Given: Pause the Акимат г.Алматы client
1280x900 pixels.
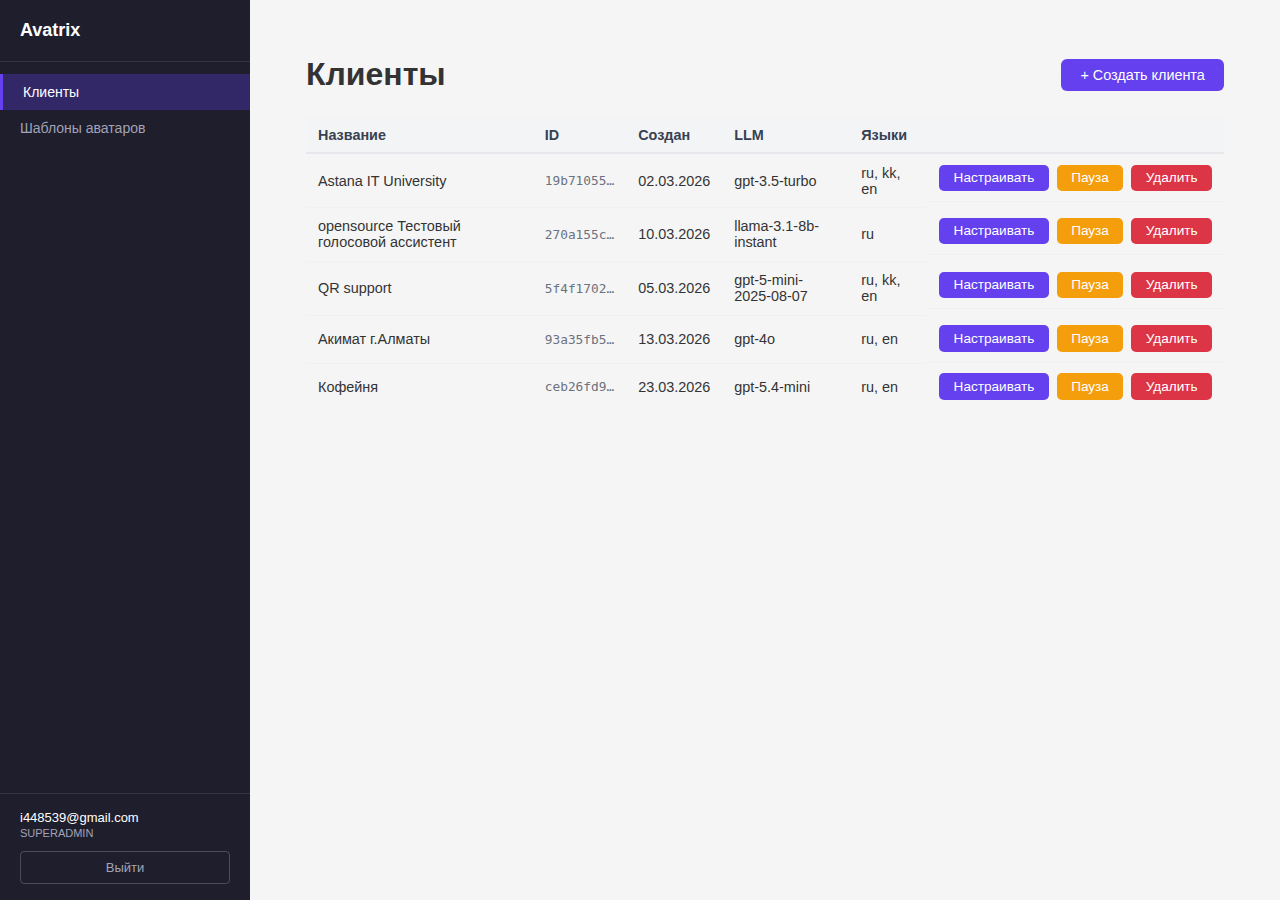Looking at the screenshot, I should [1089, 338].
